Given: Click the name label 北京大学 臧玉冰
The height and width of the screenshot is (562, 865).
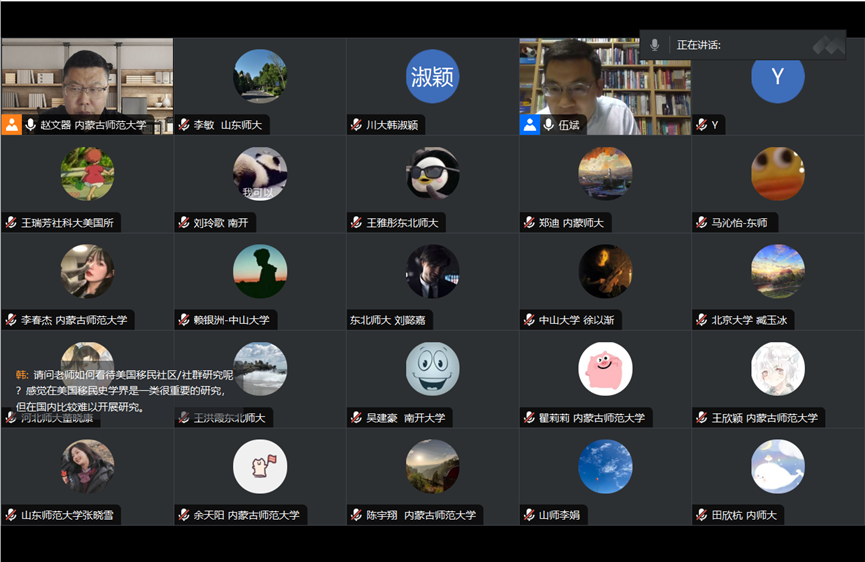Looking at the screenshot, I should [749, 320].
